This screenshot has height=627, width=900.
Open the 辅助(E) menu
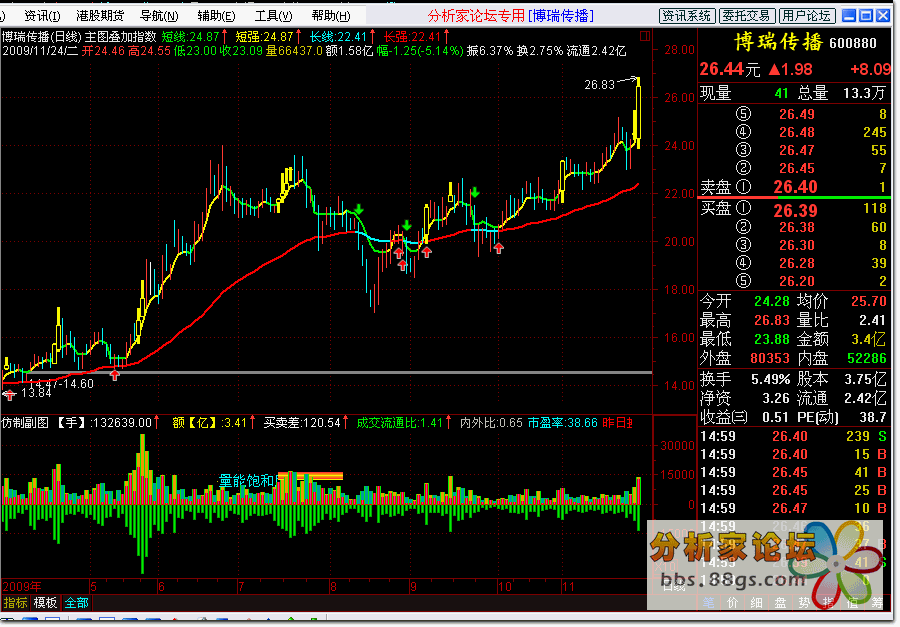point(216,16)
